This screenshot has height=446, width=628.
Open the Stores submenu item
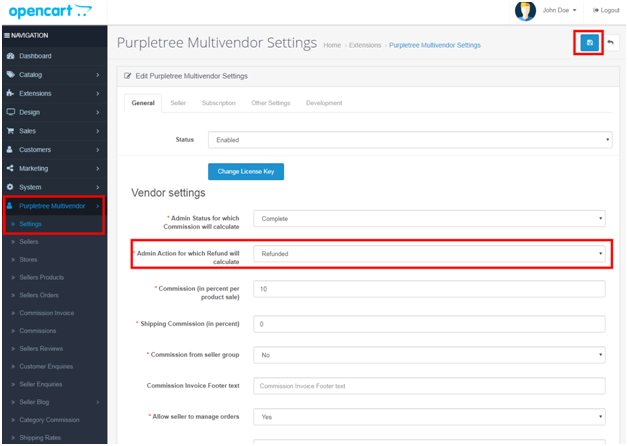tap(28, 259)
